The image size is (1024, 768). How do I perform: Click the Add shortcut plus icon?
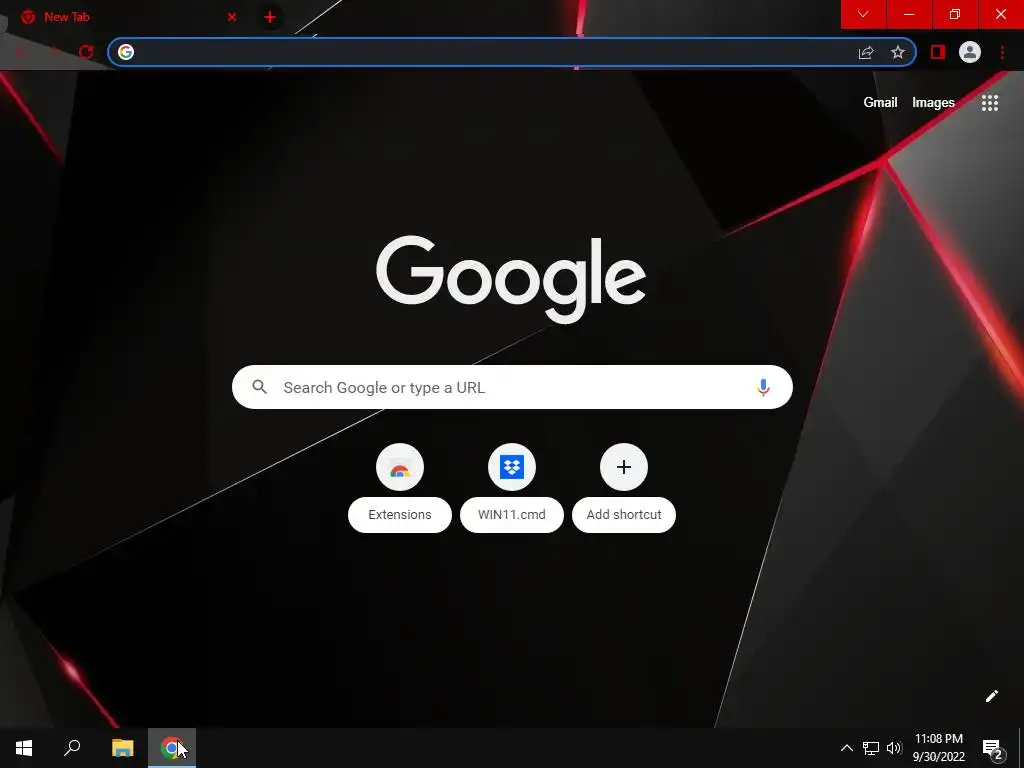click(x=624, y=467)
